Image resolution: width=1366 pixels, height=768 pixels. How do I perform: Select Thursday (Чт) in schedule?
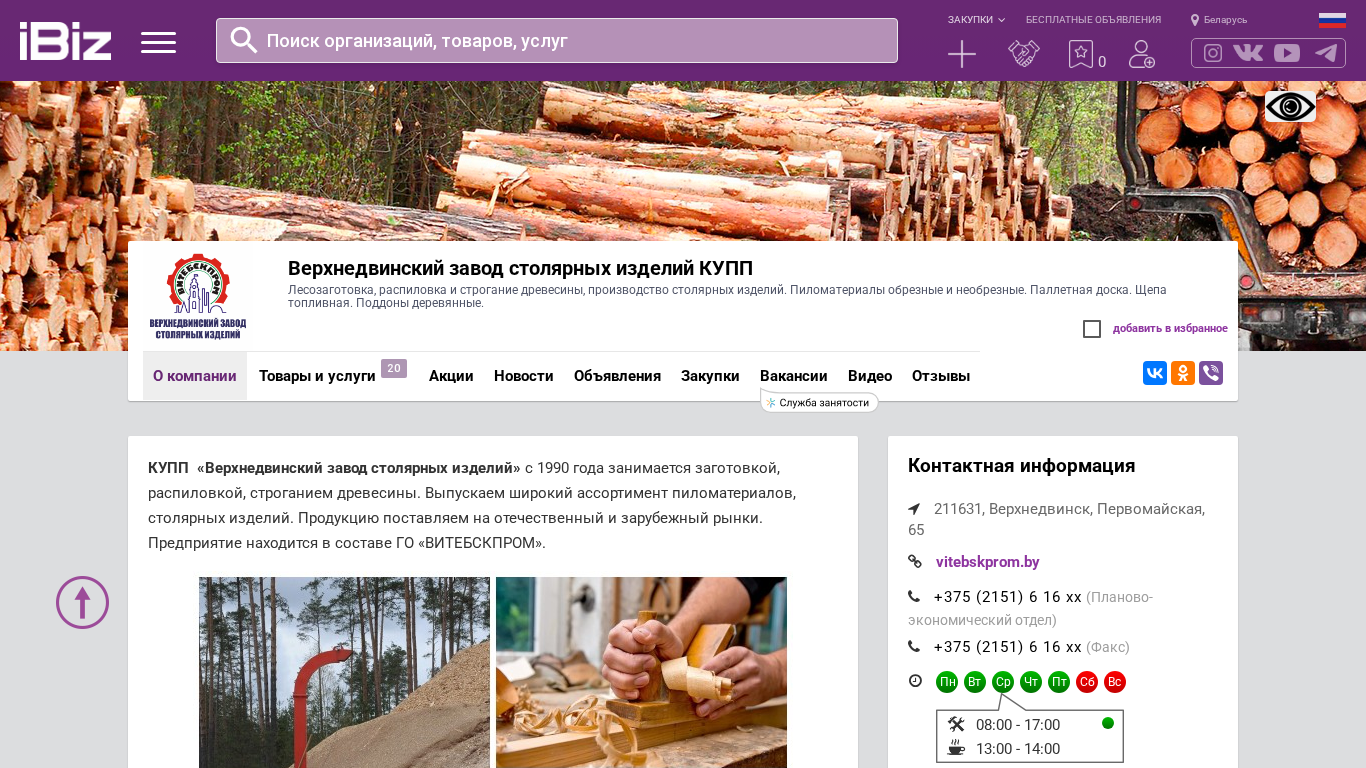pos(1031,682)
